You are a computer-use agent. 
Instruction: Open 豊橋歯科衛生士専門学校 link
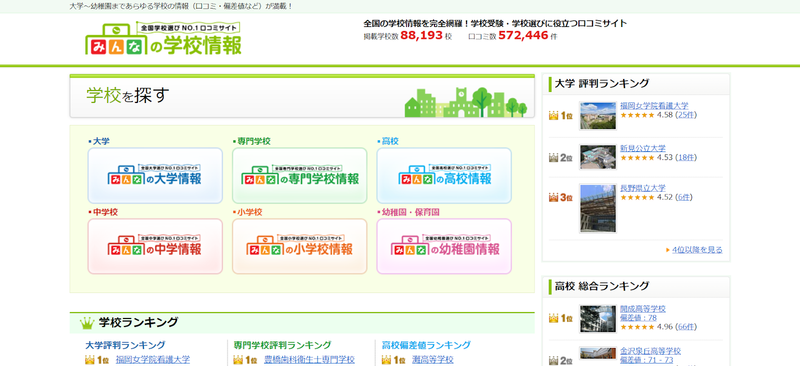[309, 359]
